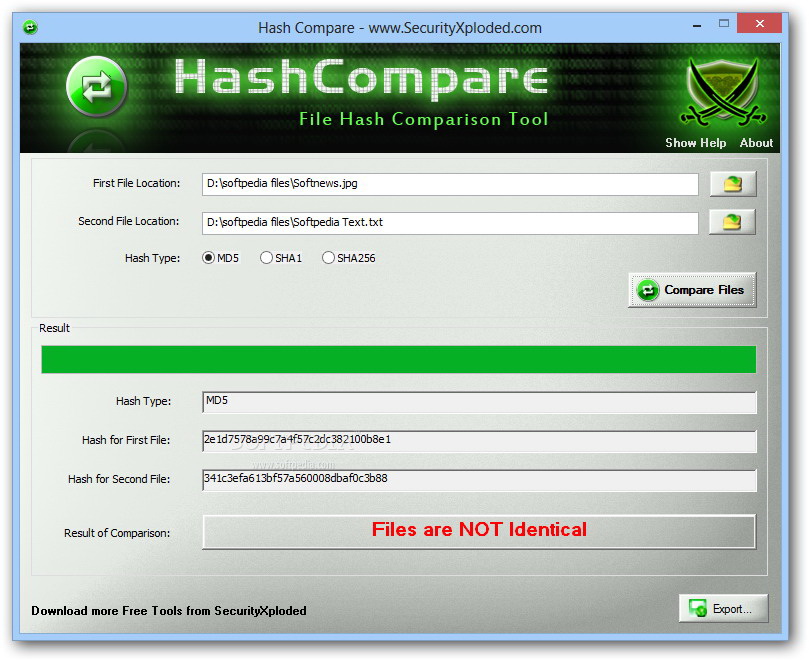Click the Result of Comparison label
809x661 pixels.
pos(117,533)
